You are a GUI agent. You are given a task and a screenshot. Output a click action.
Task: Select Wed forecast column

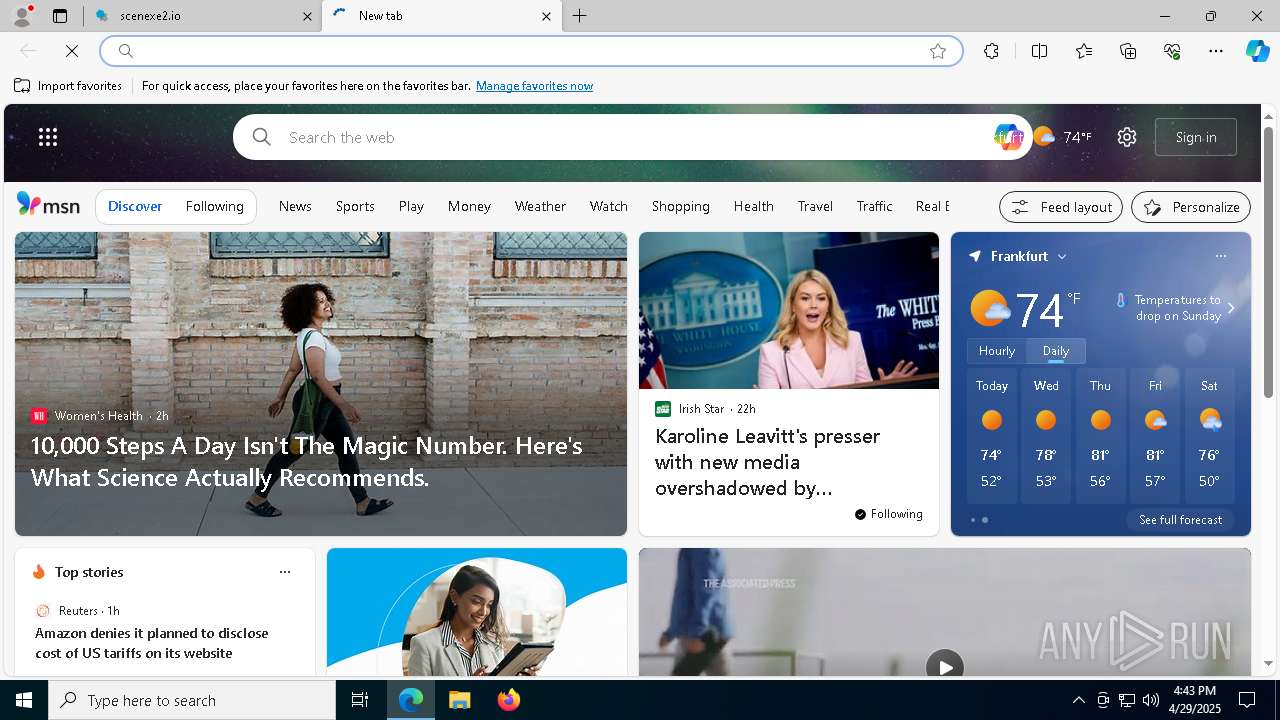pyautogui.click(x=1046, y=436)
